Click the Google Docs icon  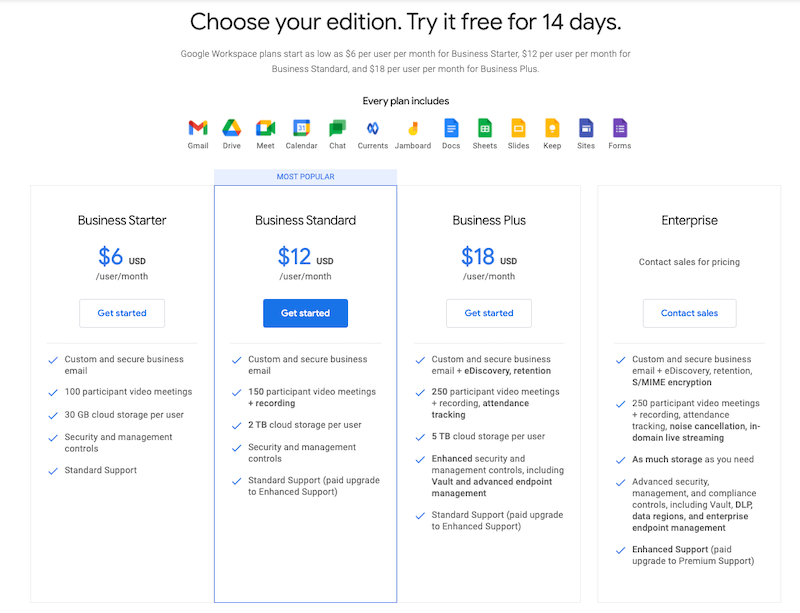(451, 128)
